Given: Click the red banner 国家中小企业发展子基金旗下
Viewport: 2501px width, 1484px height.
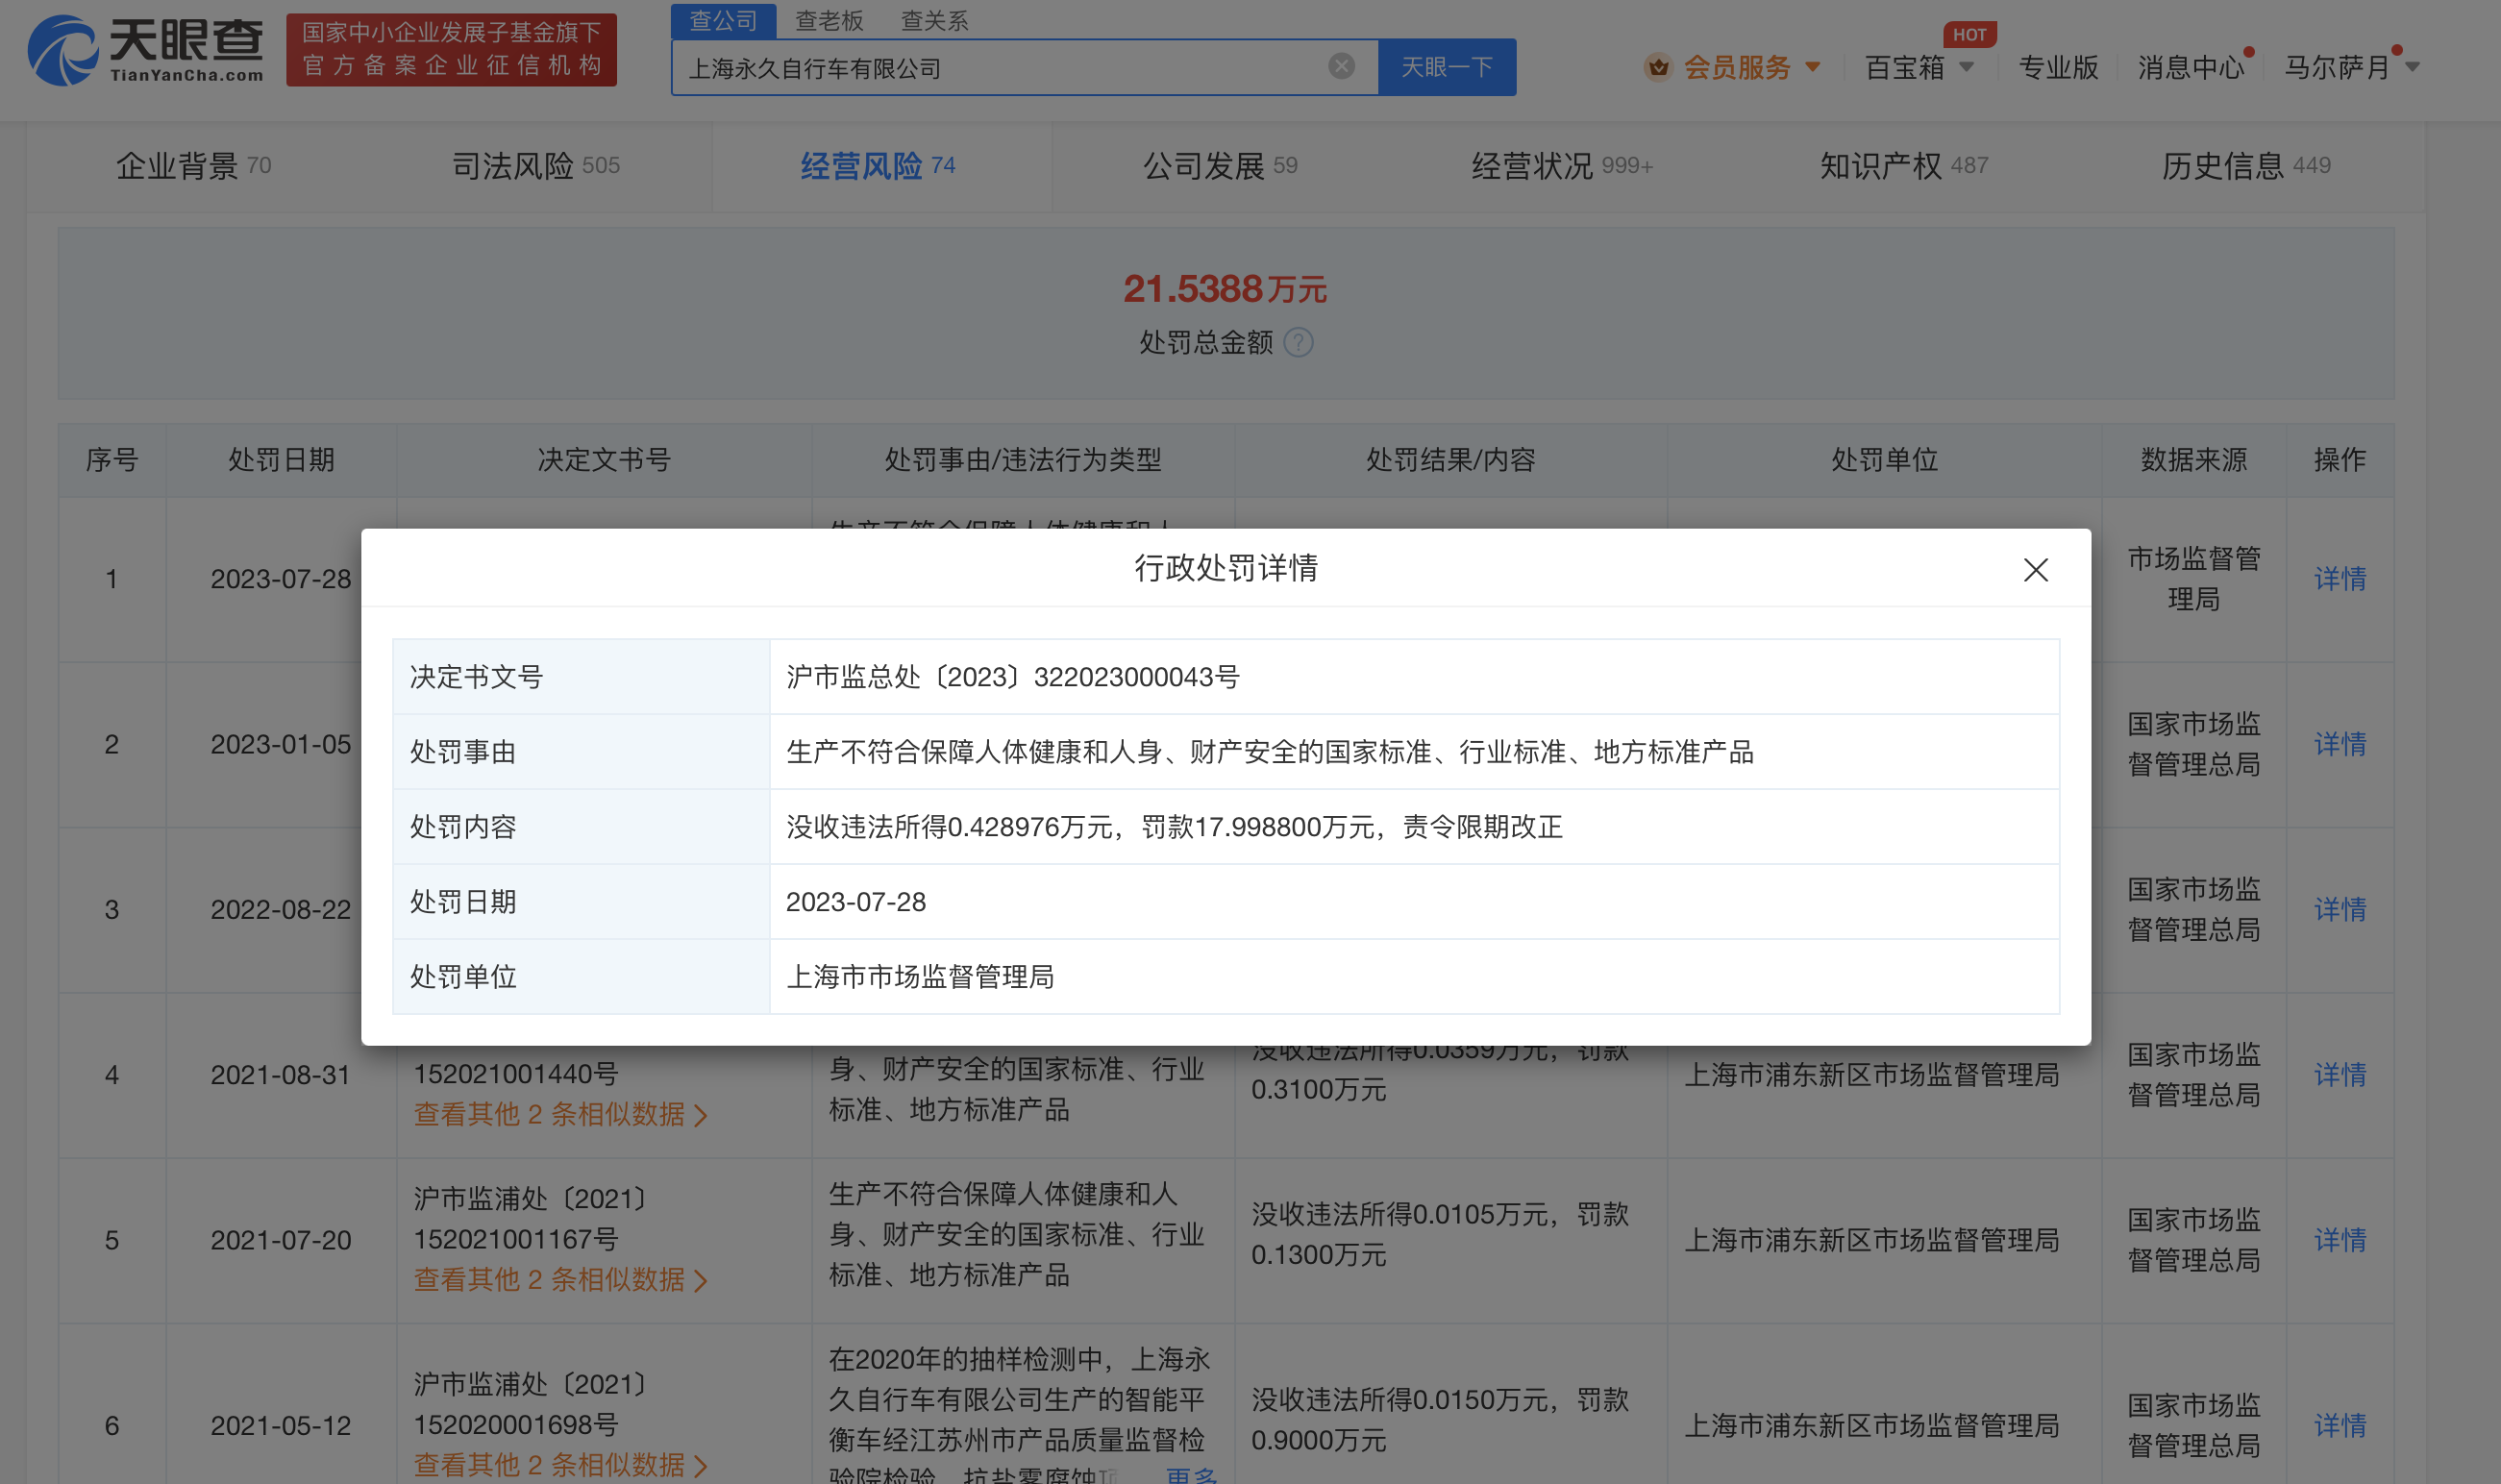Looking at the screenshot, I should [451, 49].
